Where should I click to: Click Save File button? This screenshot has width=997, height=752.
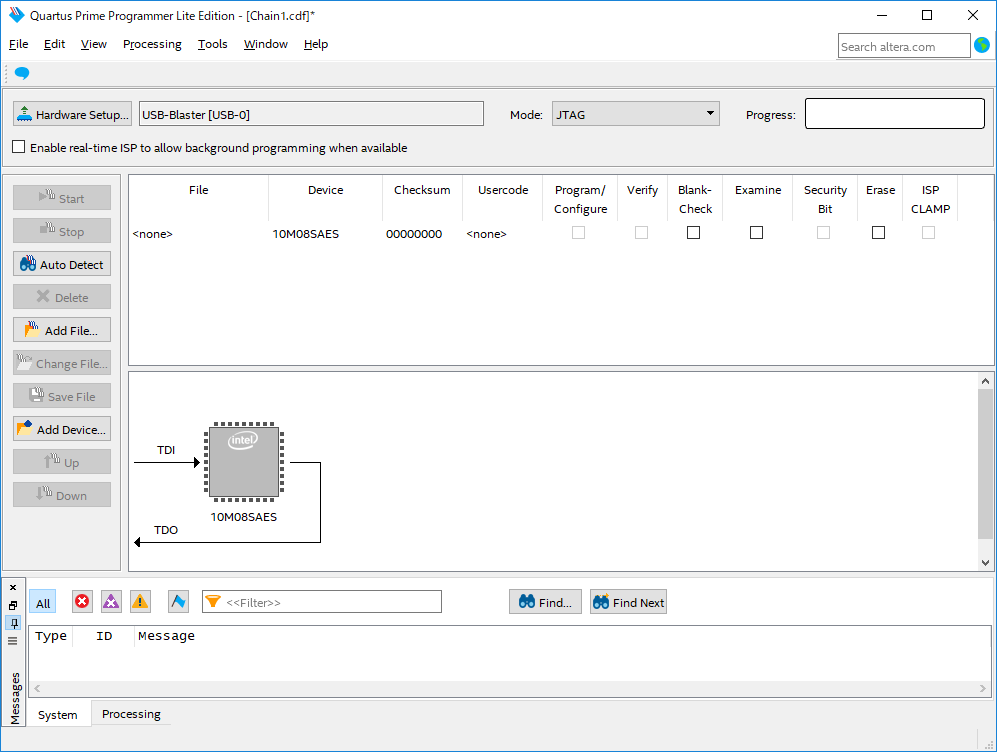(x=62, y=397)
